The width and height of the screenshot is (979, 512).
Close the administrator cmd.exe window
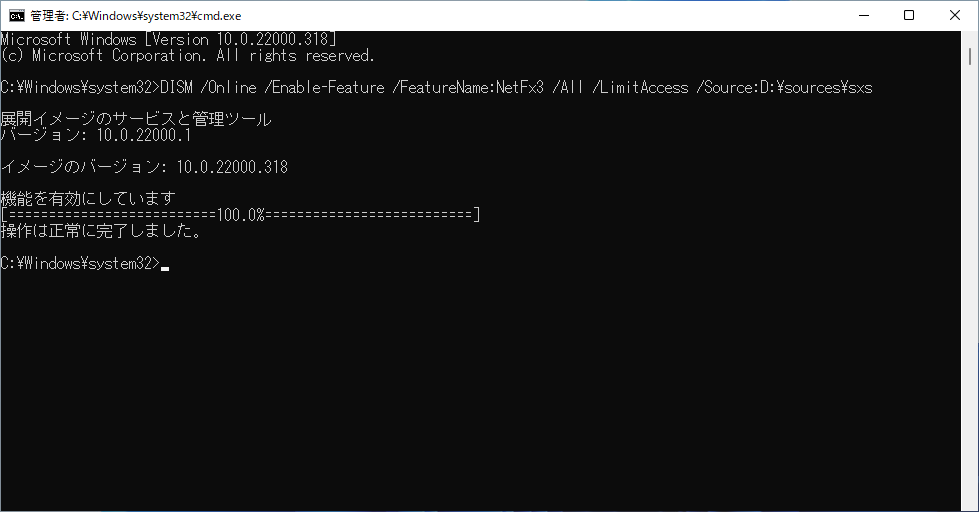[x=954, y=15]
